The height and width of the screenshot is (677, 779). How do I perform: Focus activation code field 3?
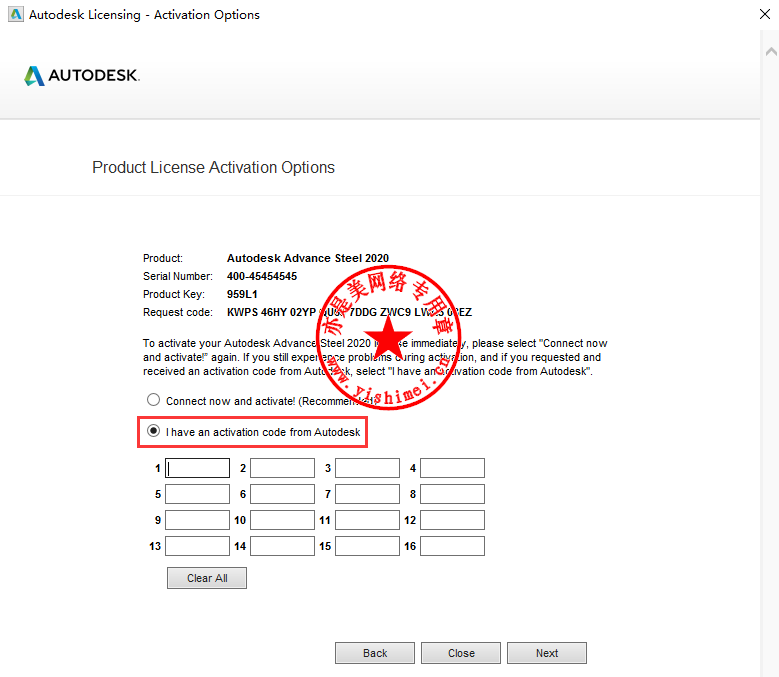click(367, 468)
